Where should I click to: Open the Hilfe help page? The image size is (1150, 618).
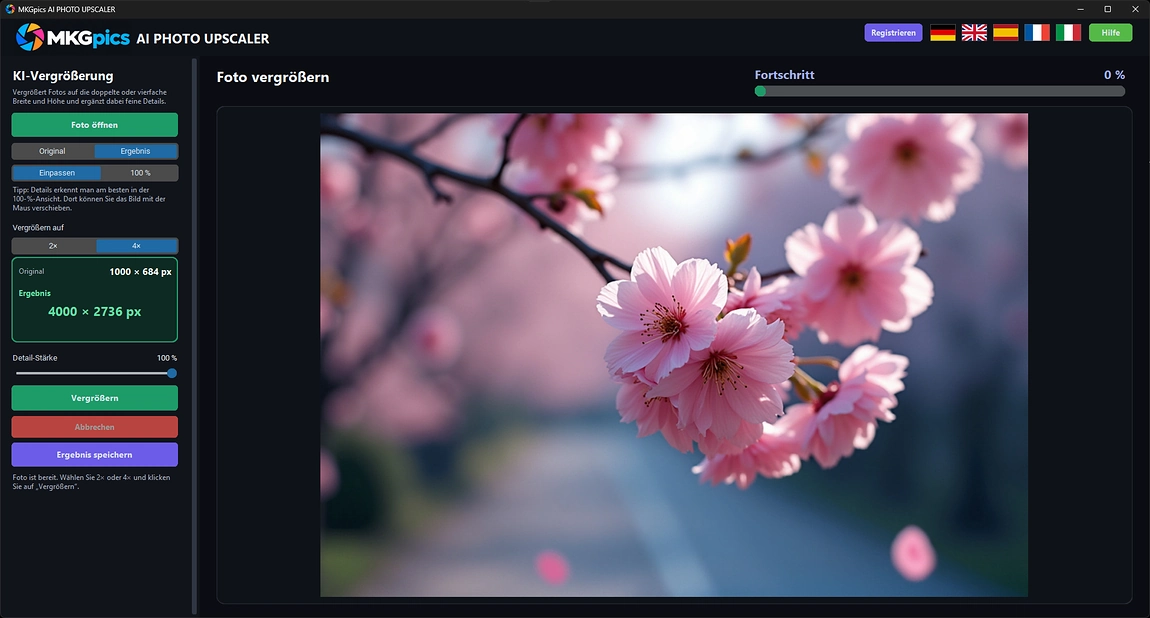coord(1110,32)
